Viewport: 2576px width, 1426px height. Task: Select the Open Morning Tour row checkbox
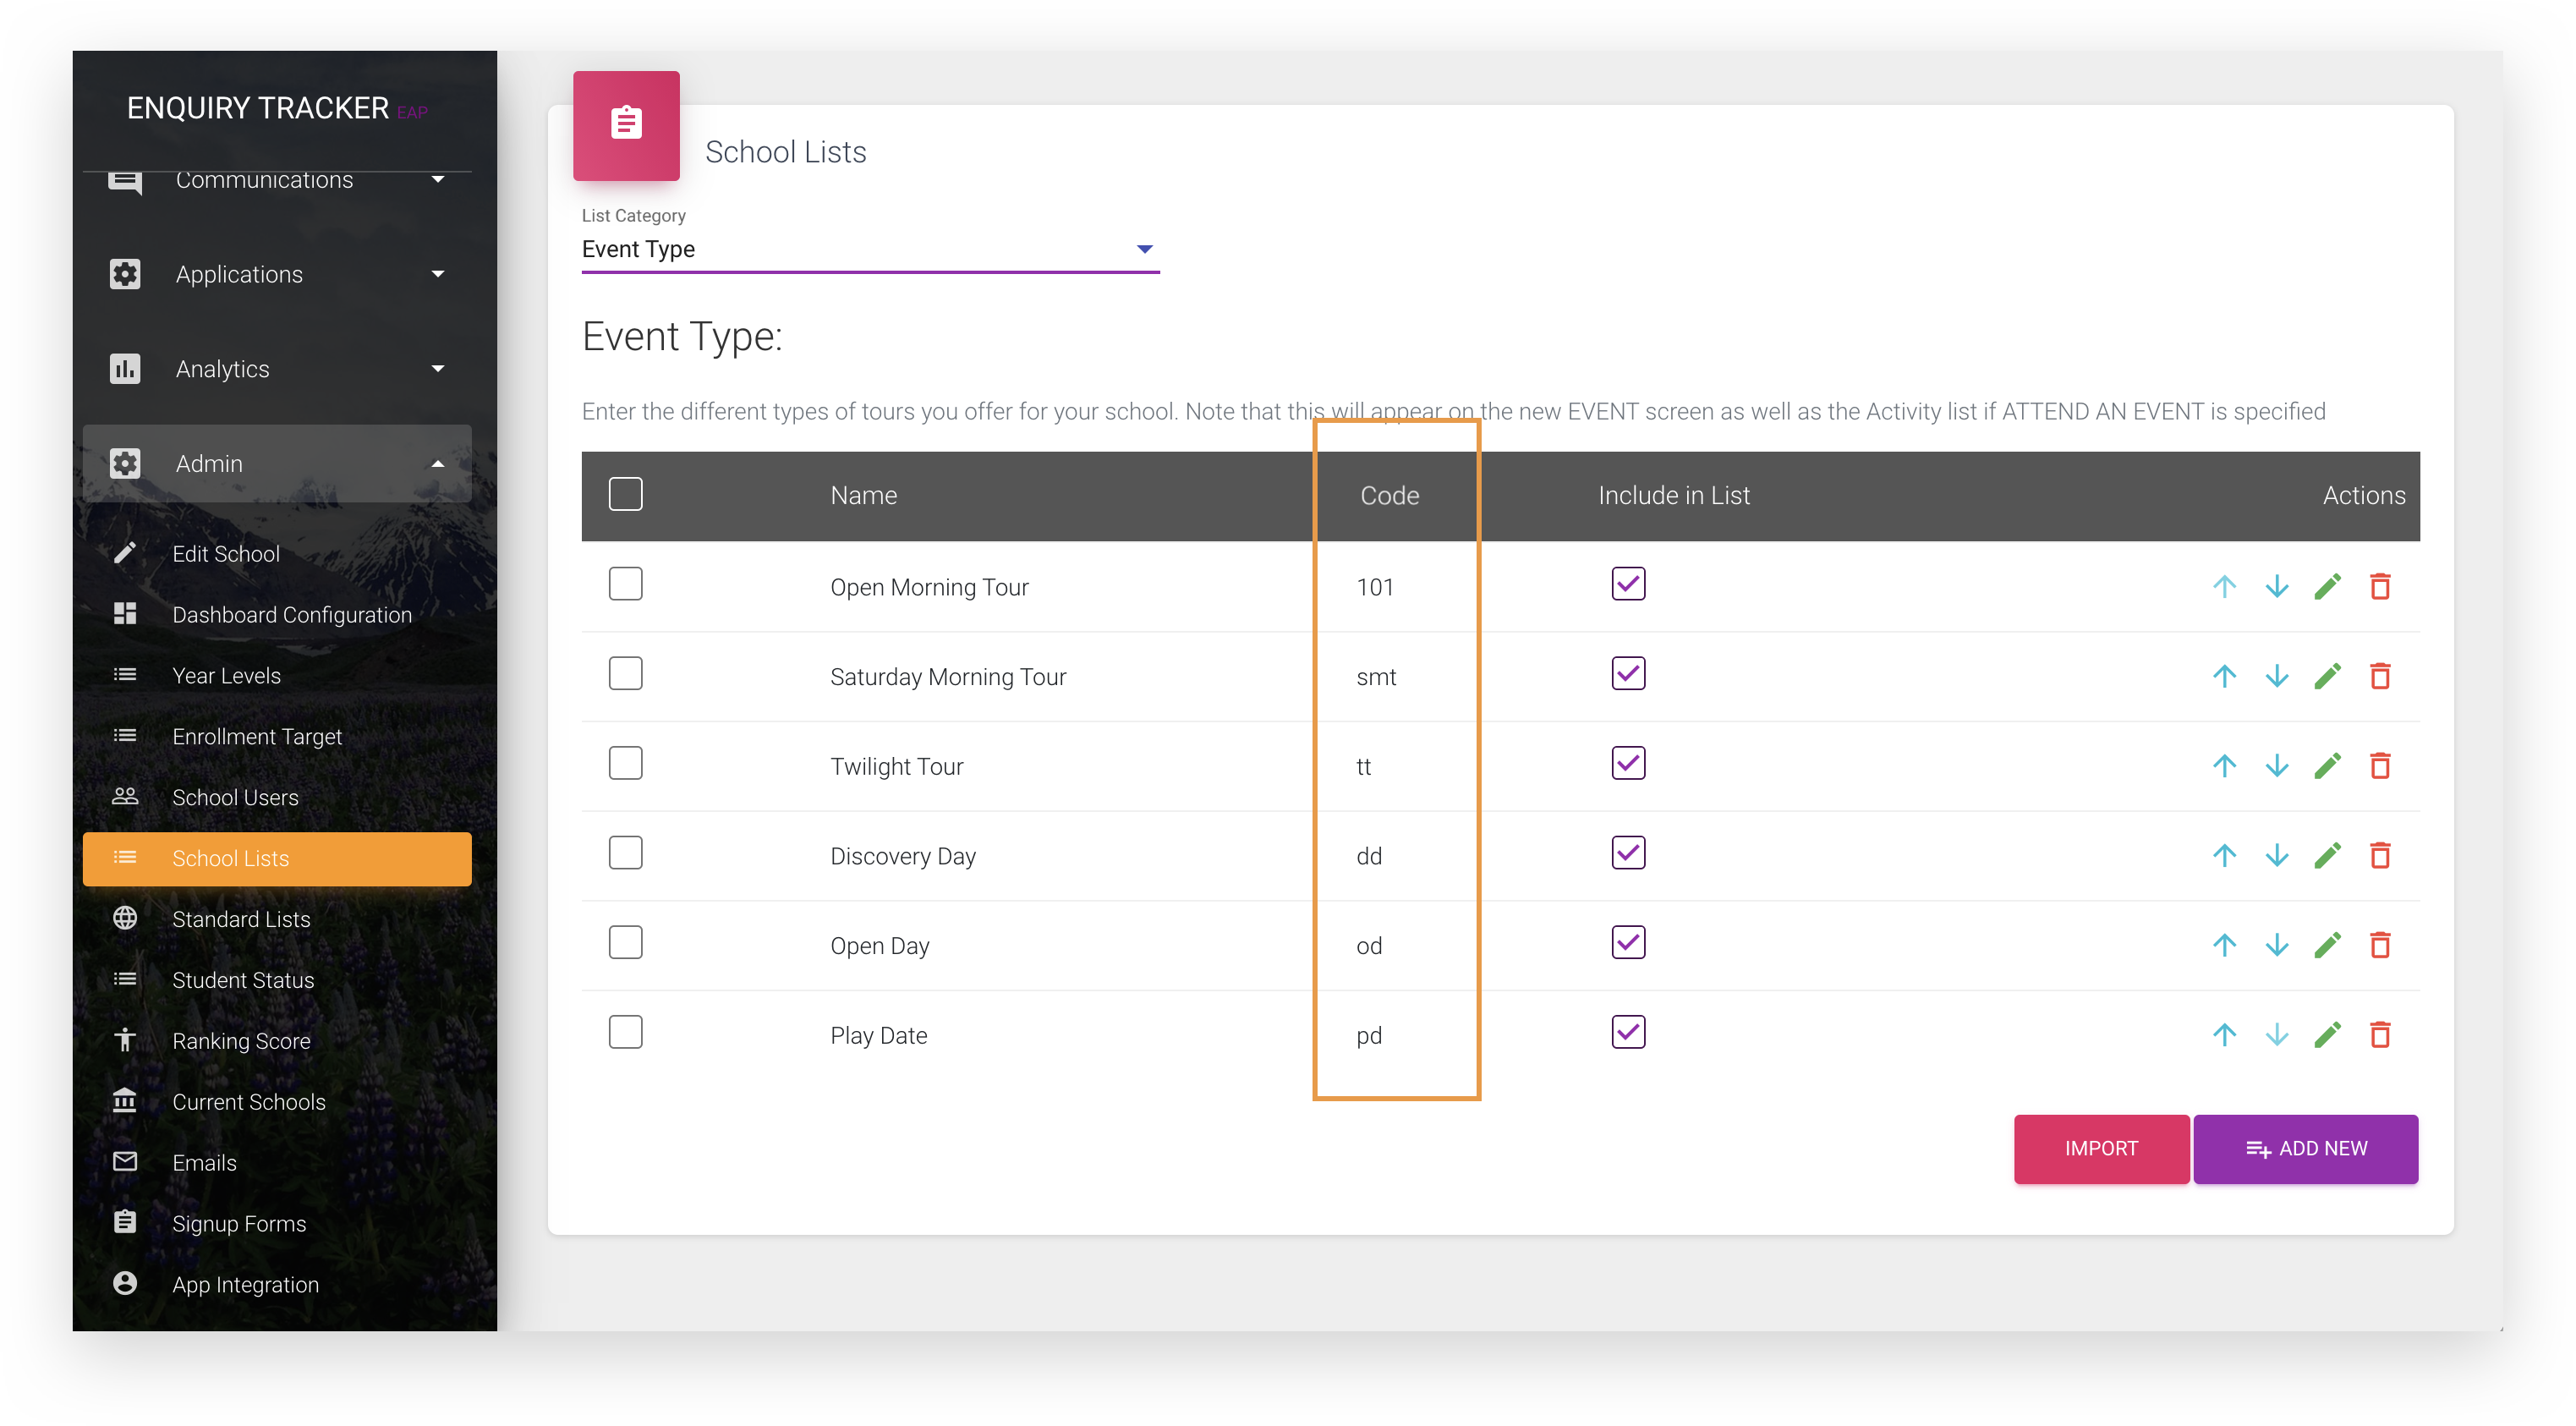point(625,584)
